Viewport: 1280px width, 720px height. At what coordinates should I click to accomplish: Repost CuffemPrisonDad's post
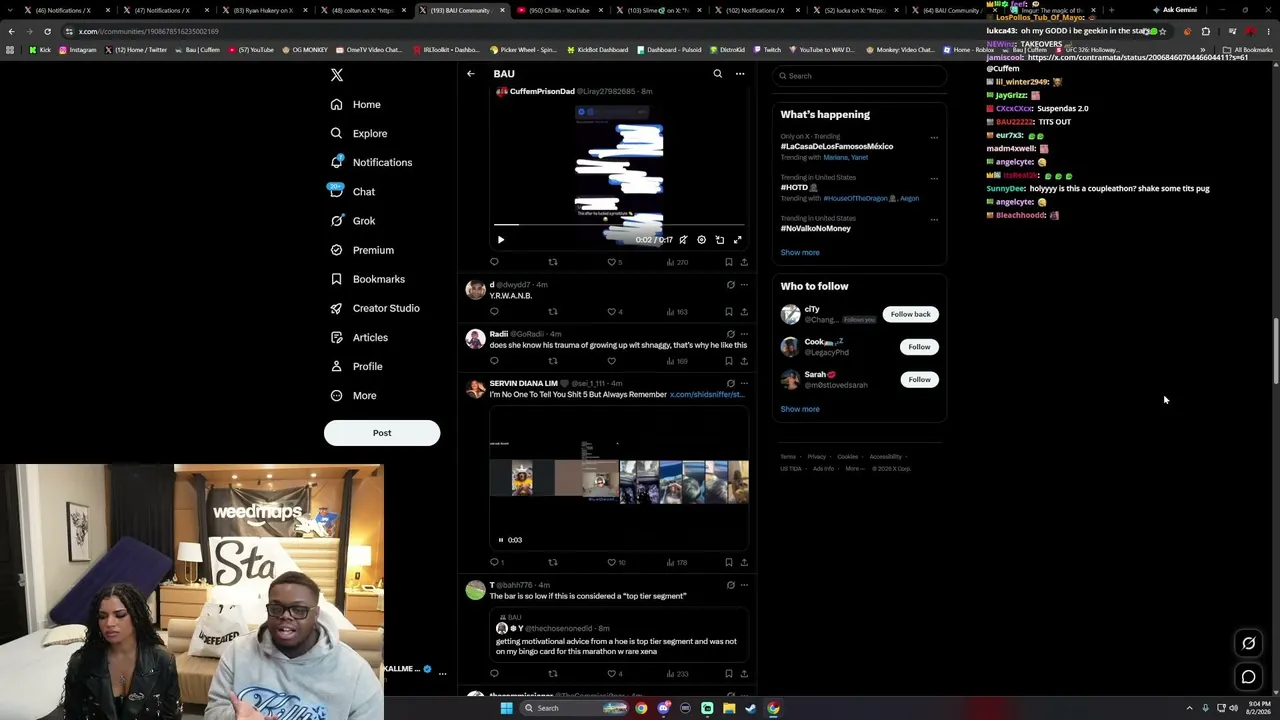click(x=553, y=262)
